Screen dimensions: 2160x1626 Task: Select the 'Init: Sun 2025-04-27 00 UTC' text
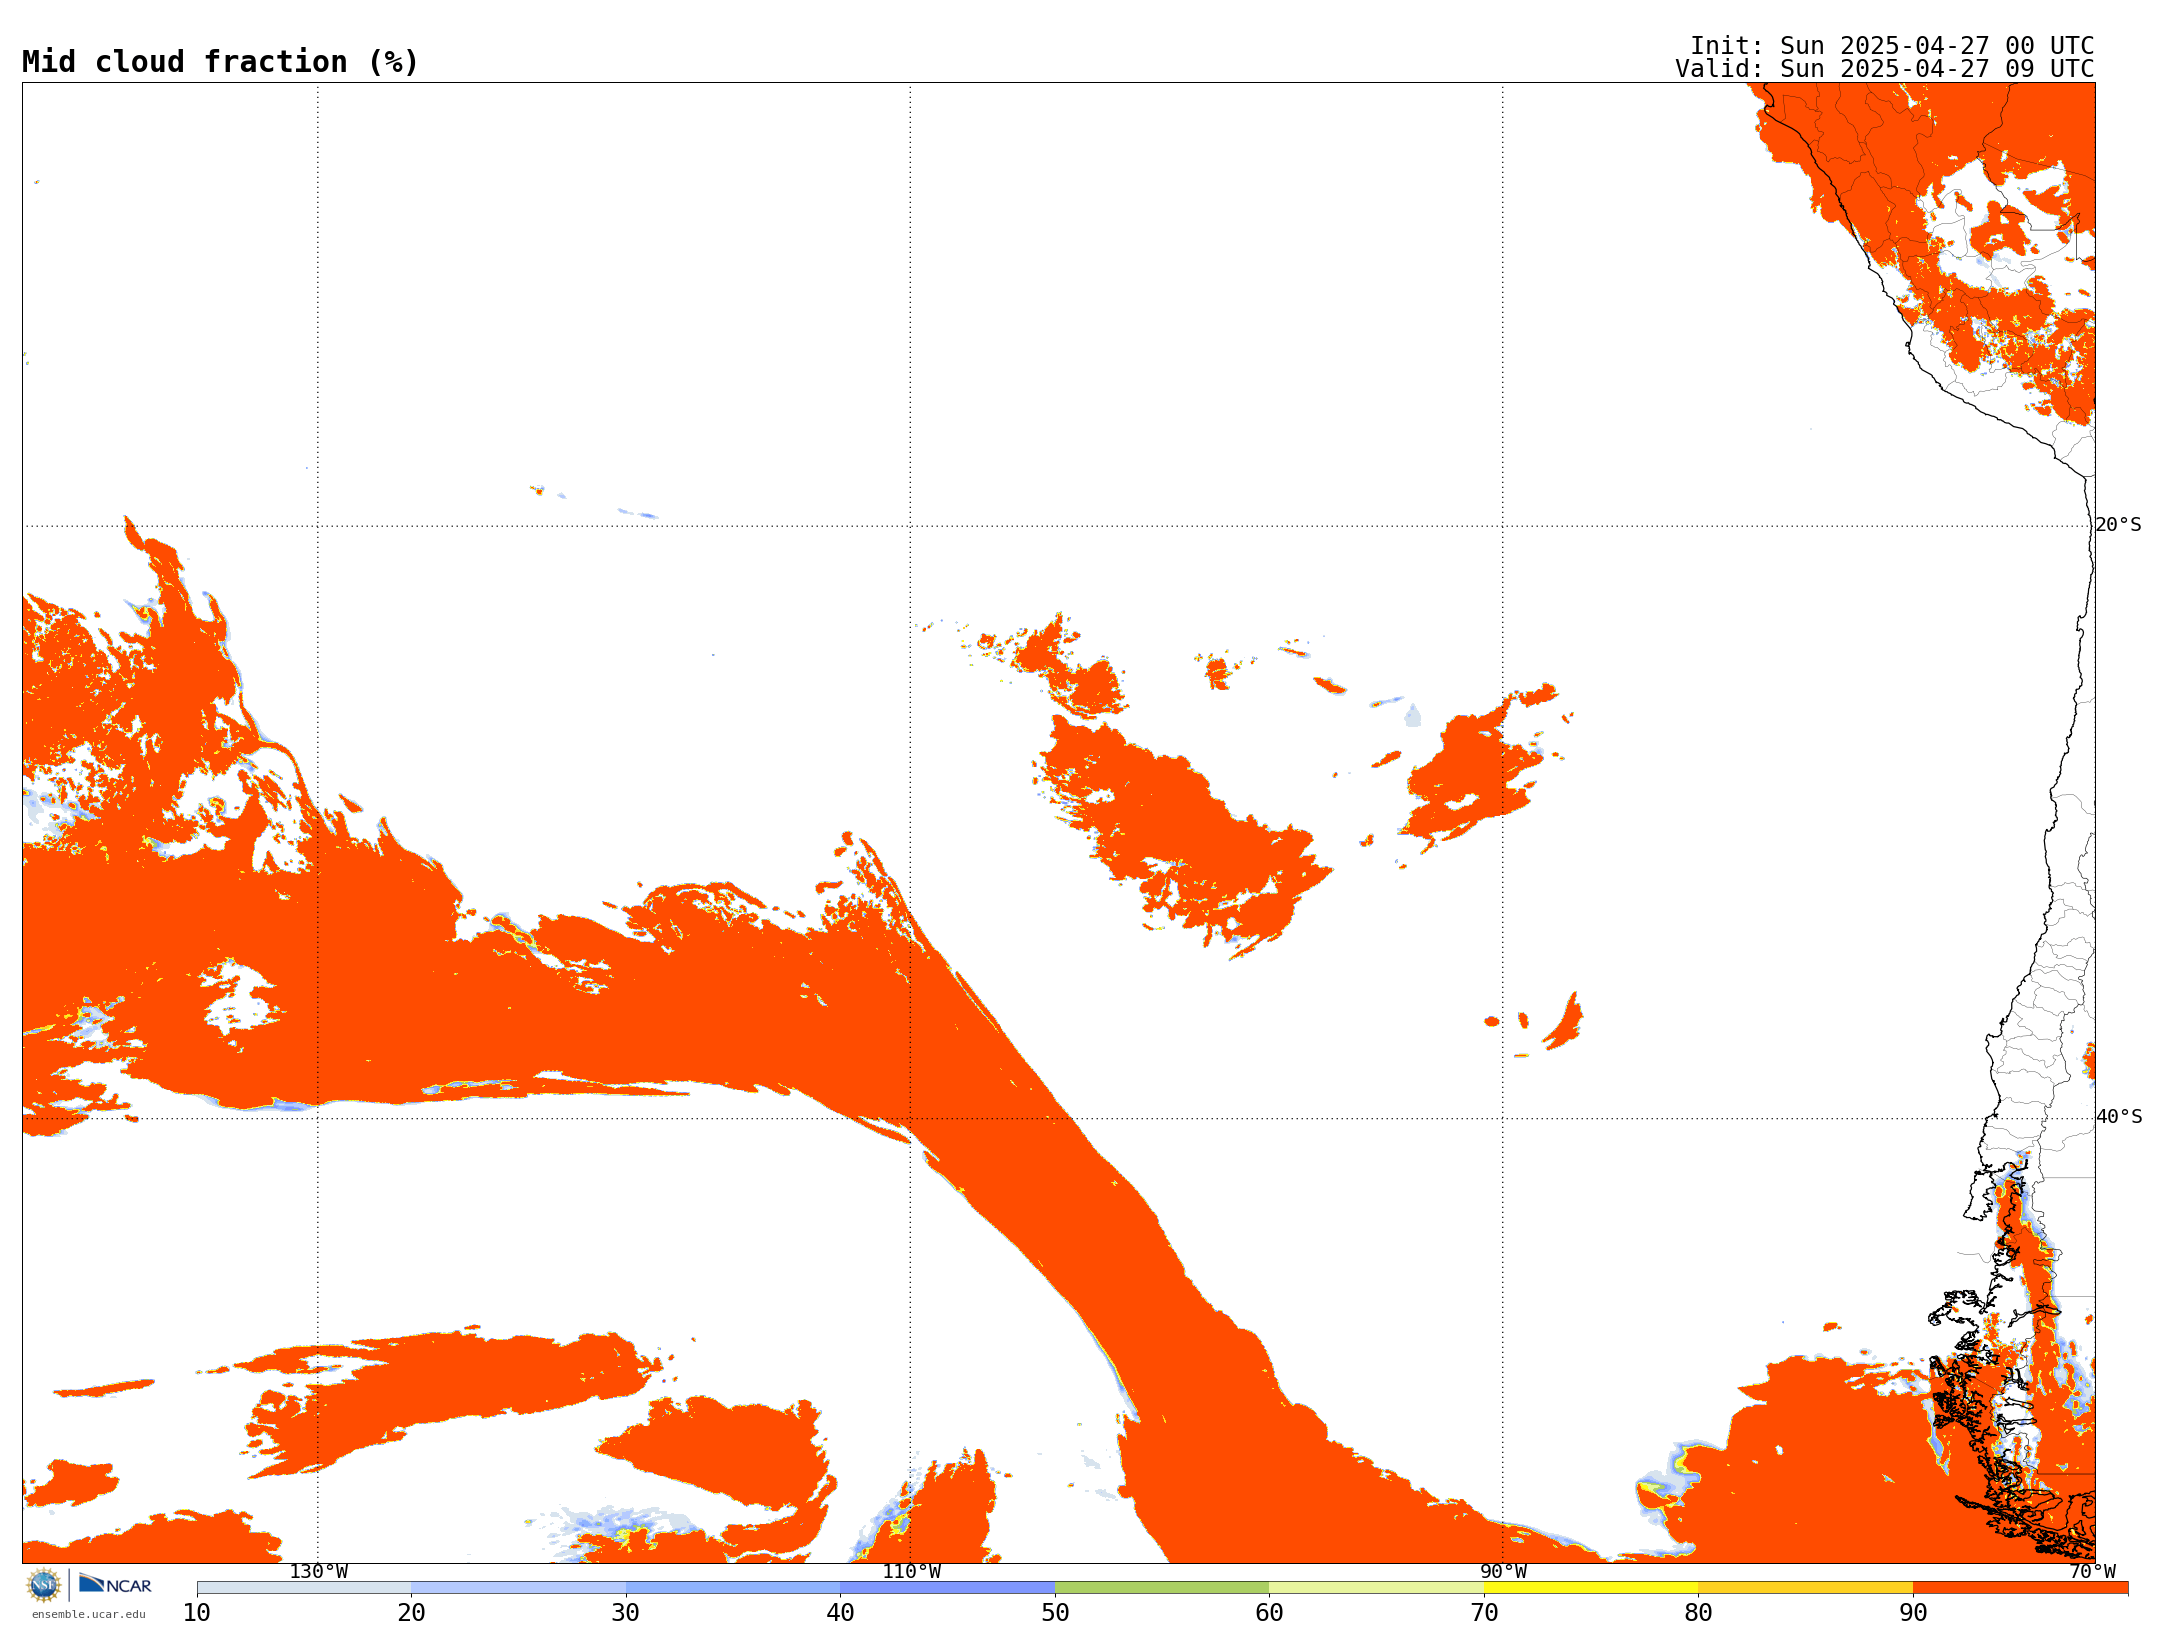[x=1892, y=46]
